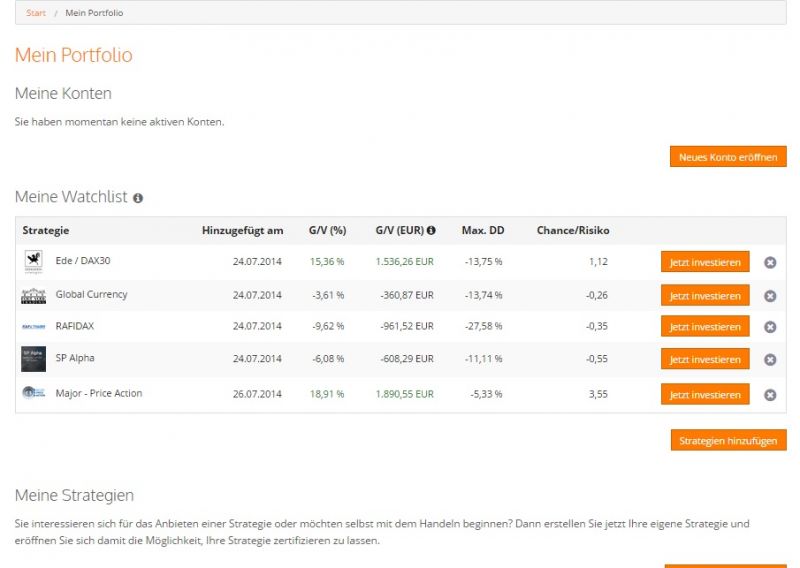Remove SP Alpha from the watchlist
The height and width of the screenshot is (568, 800).
click(770, 360)
